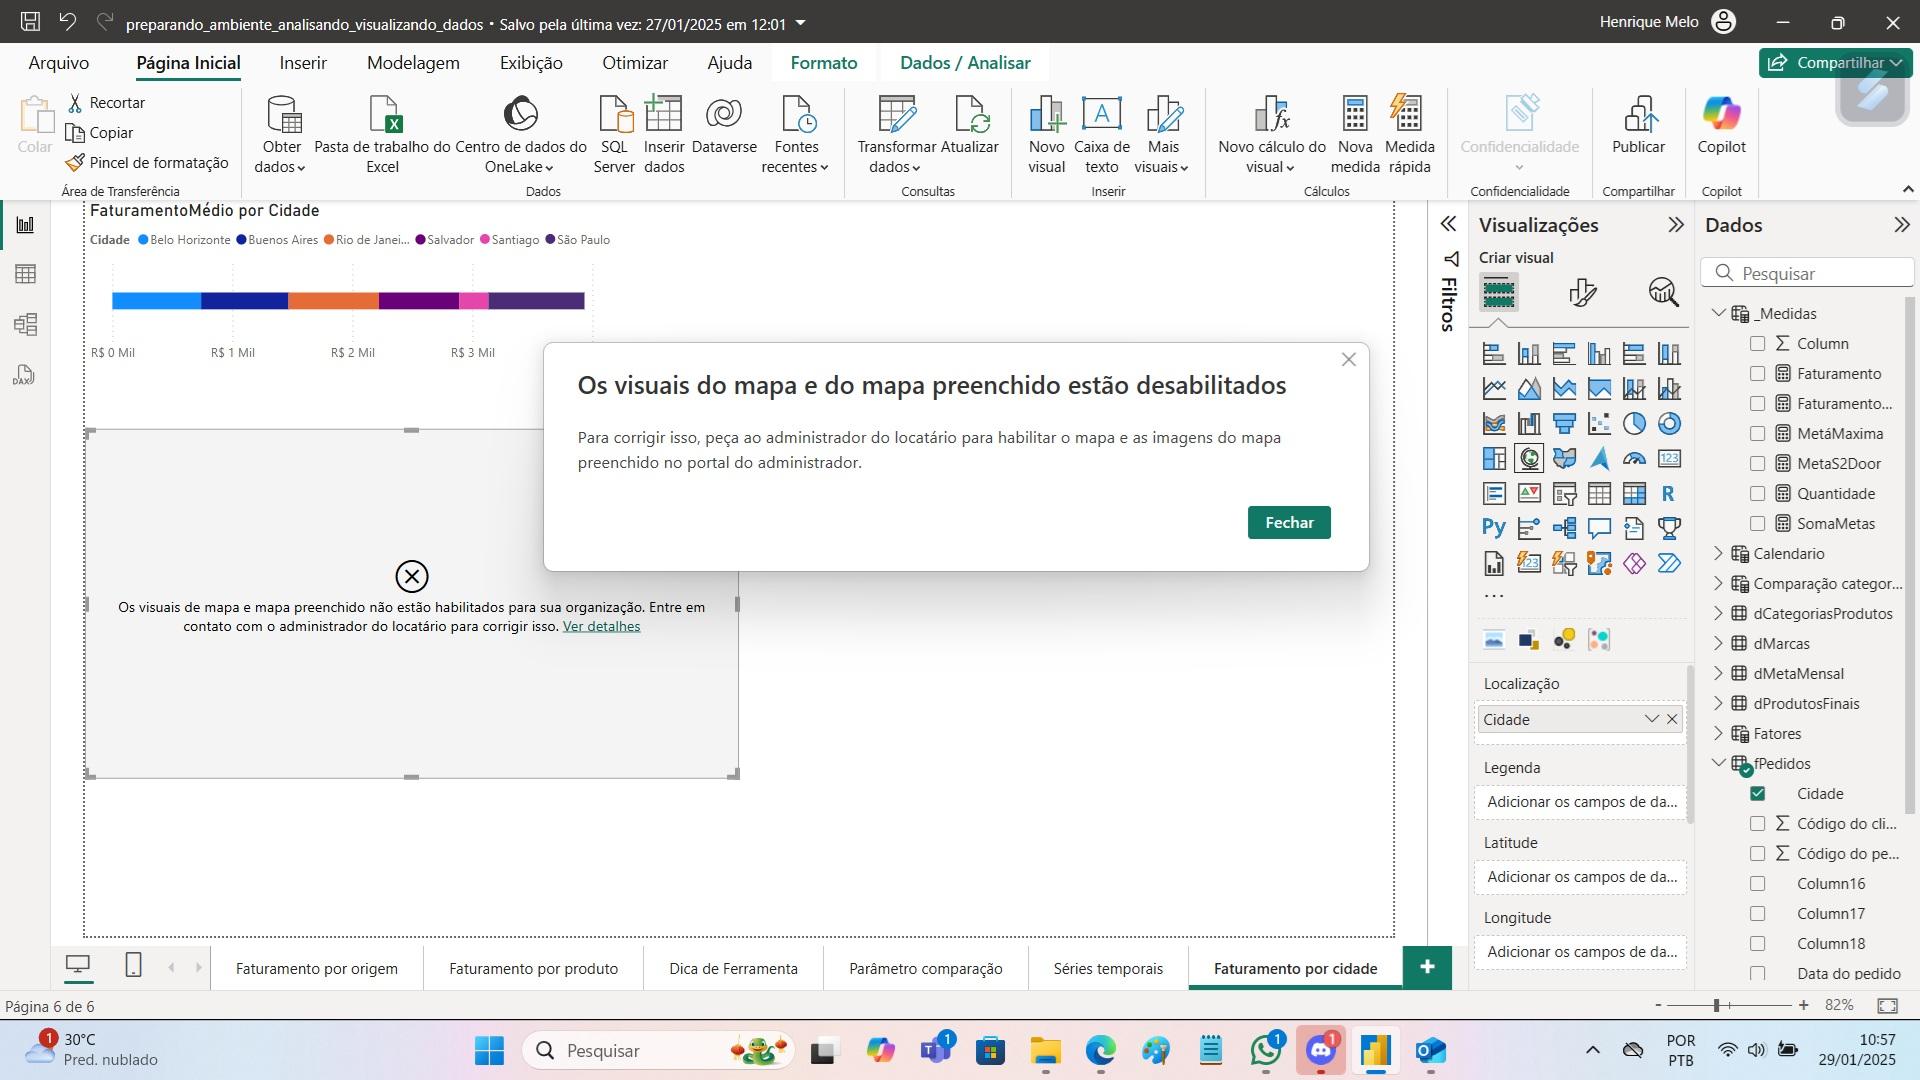Expand the Calendario table
The height and width of the screenshot is (1080, 1920).
1719,553
